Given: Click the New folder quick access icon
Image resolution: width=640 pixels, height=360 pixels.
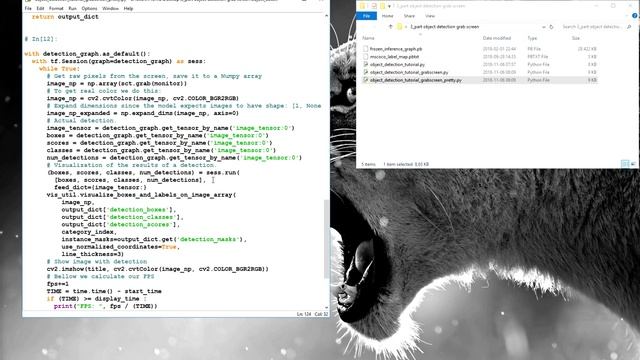Looking at the screenshot, I should pyautogui.click(x=382, y=6).
